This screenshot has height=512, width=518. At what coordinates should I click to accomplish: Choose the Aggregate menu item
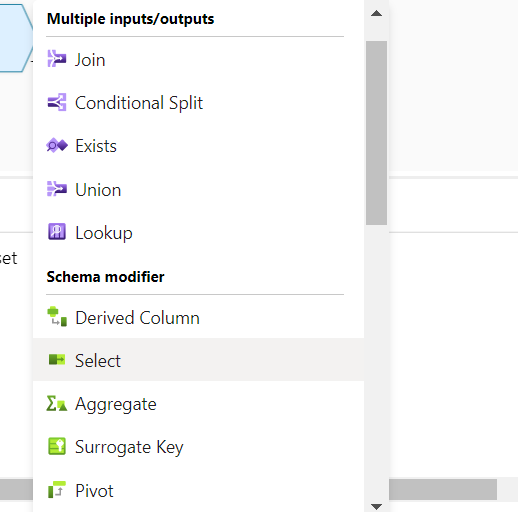click(x=198, y=404)
